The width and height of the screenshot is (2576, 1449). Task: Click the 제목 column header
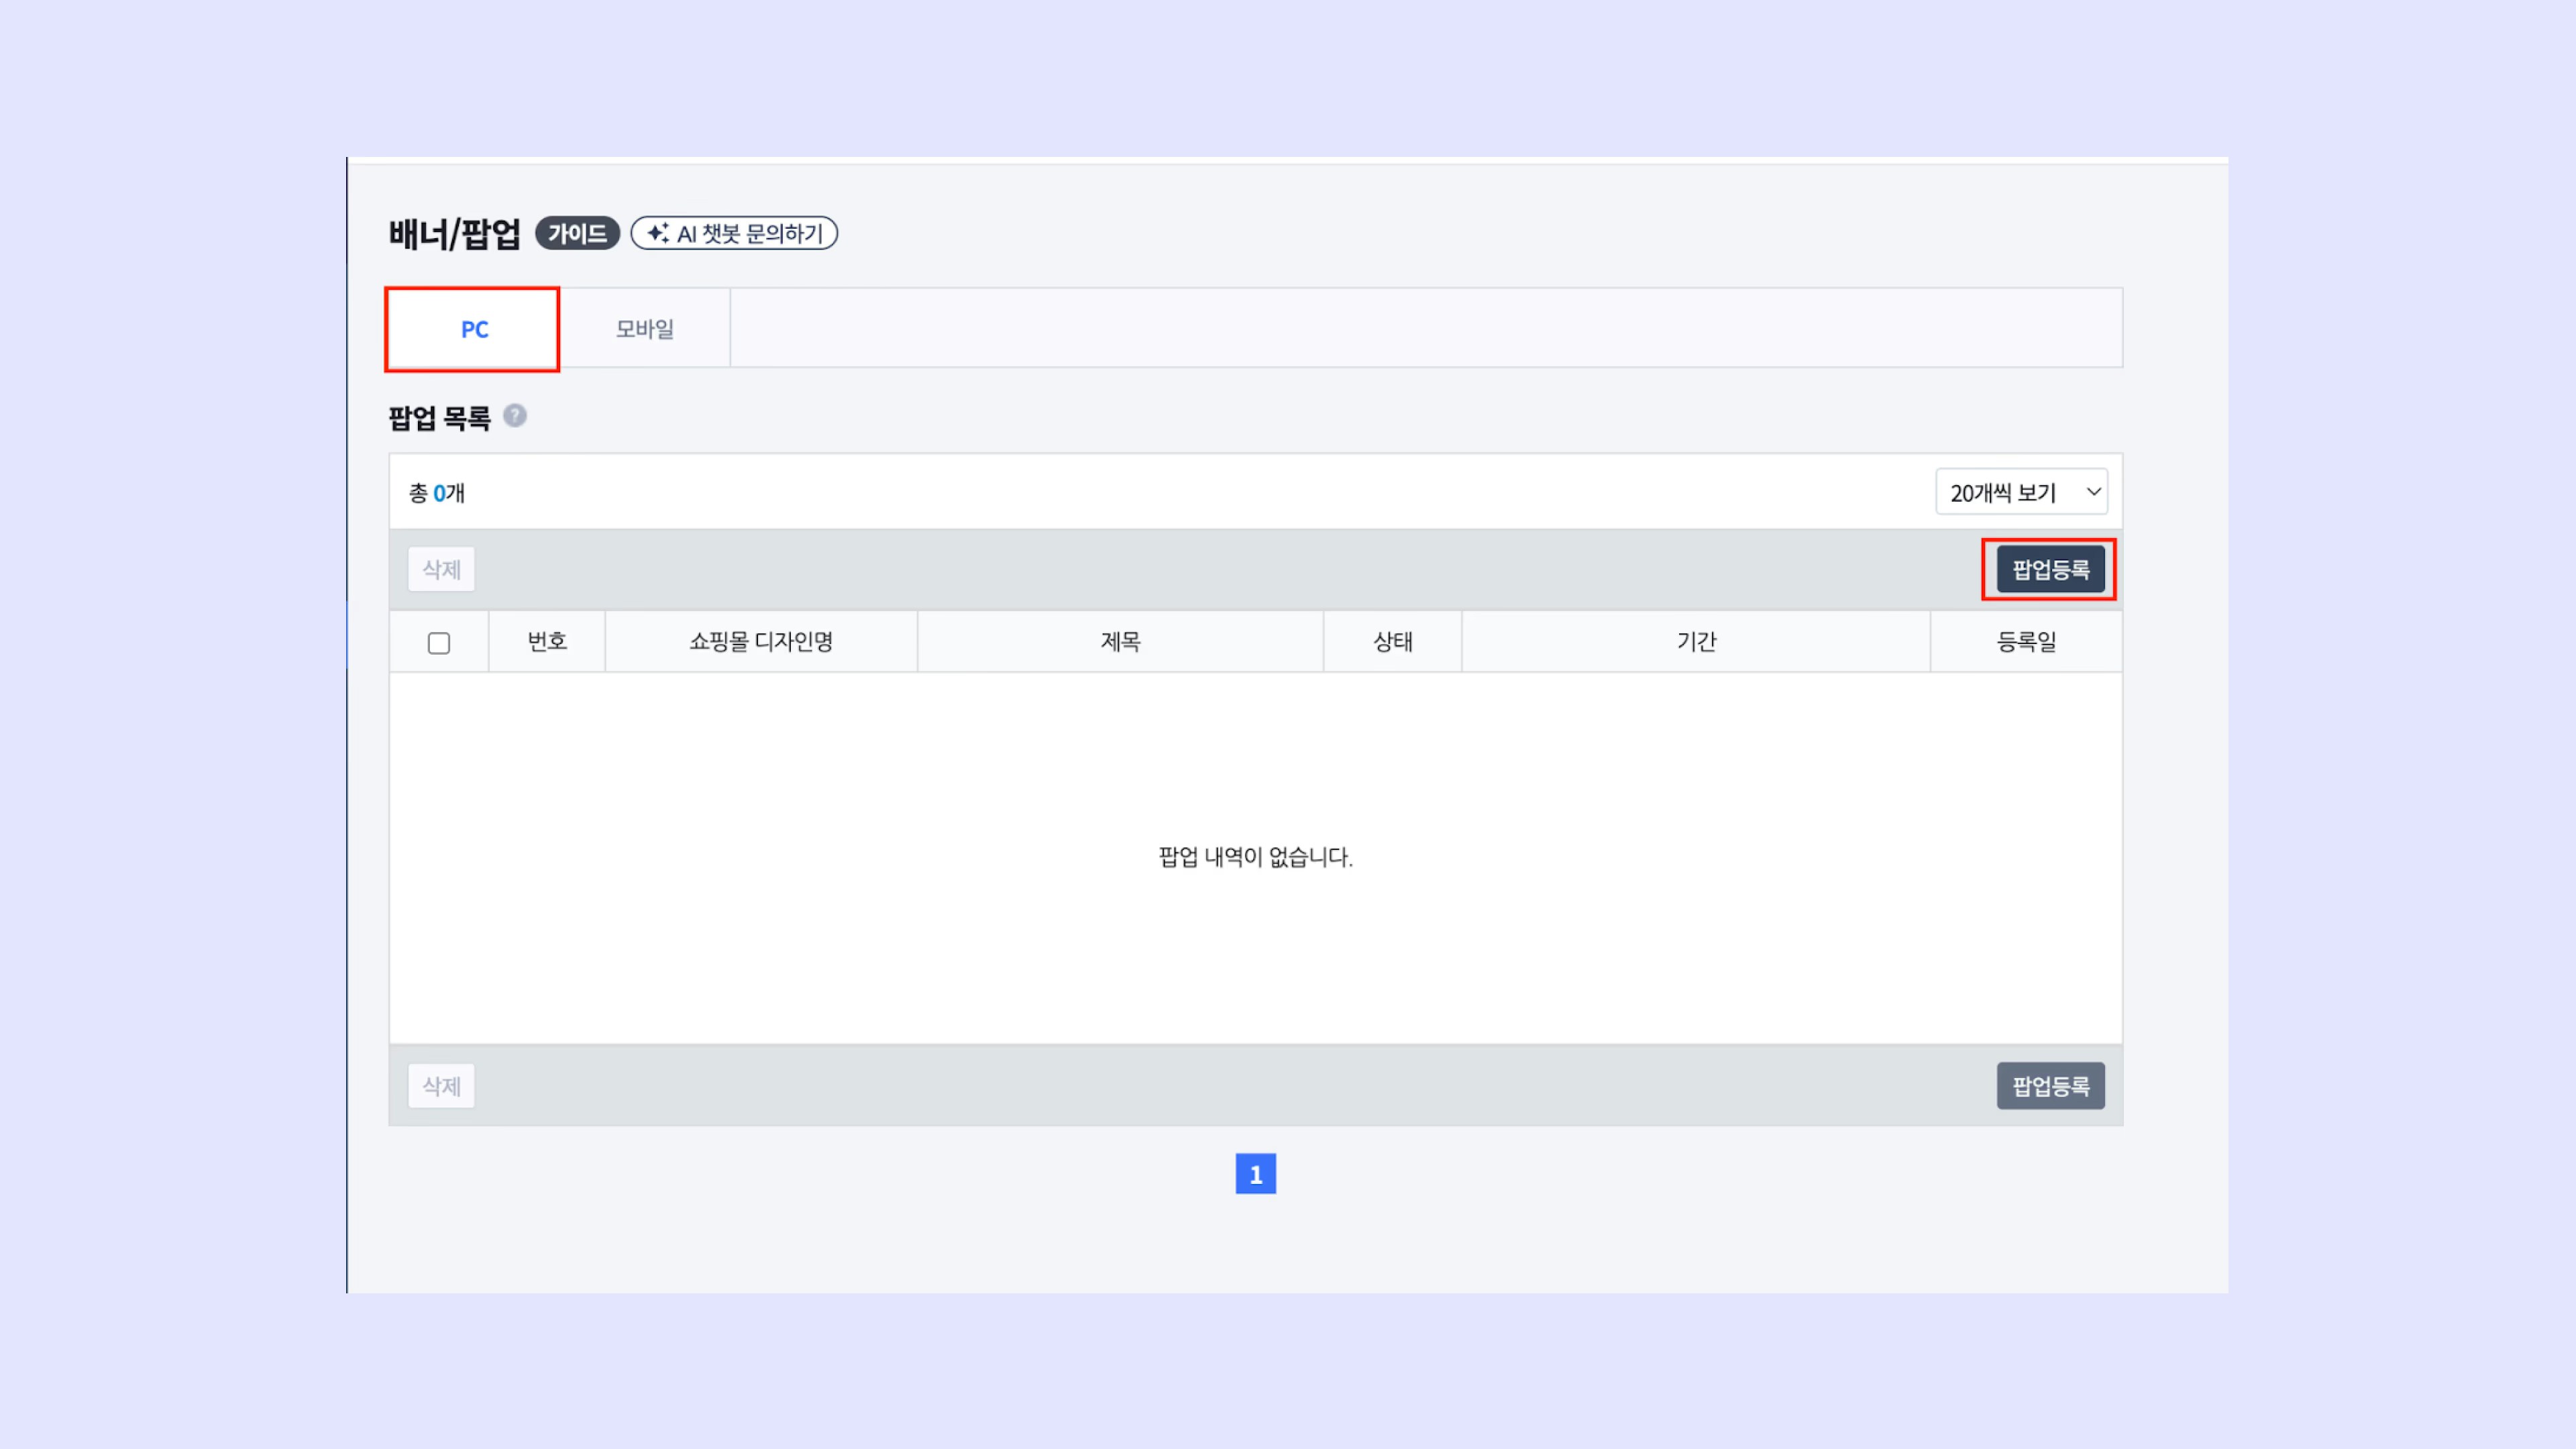point(1120,642)
